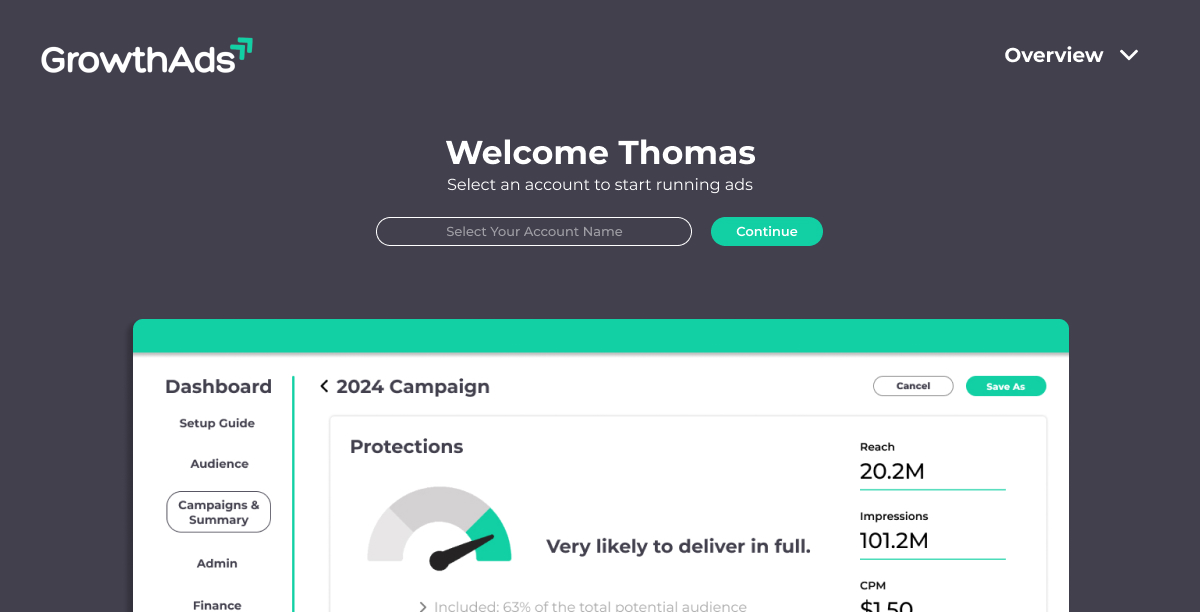Expand the Included 63% audience detail
1200x612 pixels.
click(x=582, y=606)
